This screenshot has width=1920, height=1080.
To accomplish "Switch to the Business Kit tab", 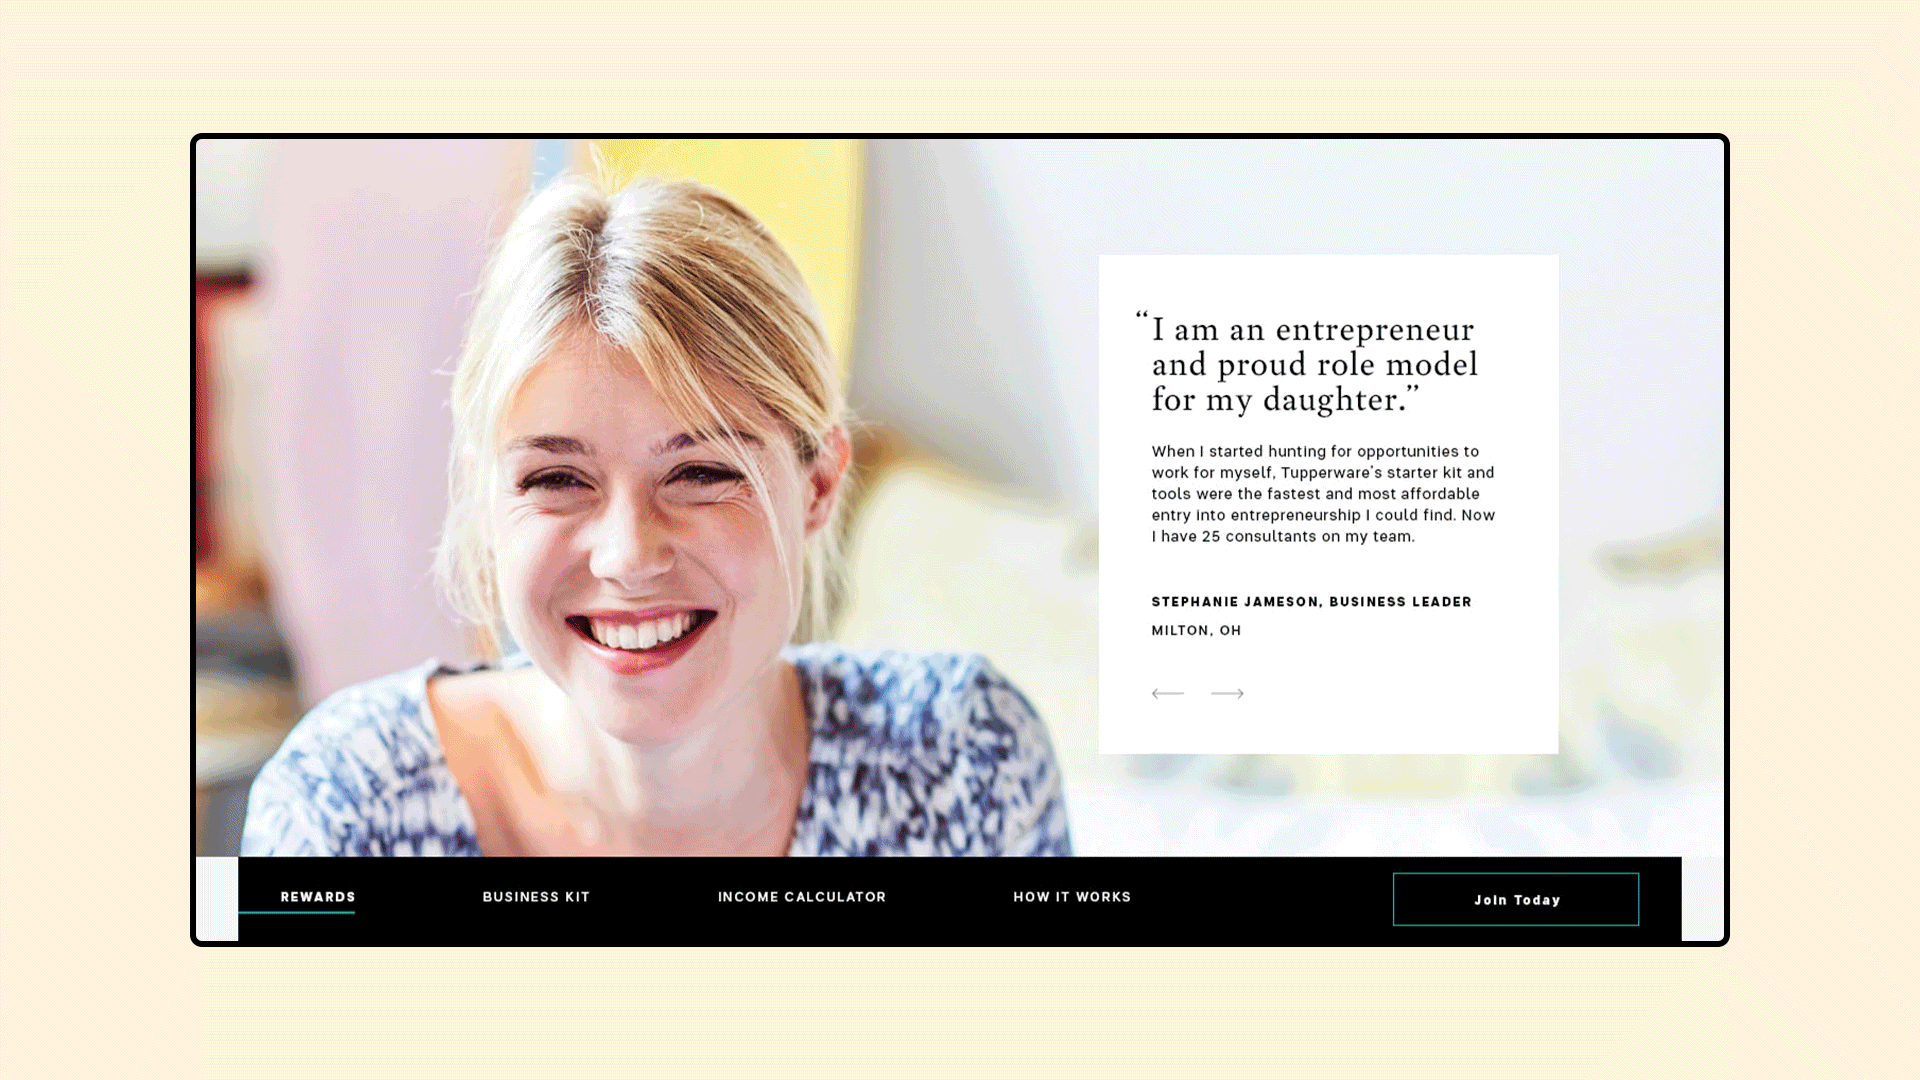I will (x=536, y=897).
